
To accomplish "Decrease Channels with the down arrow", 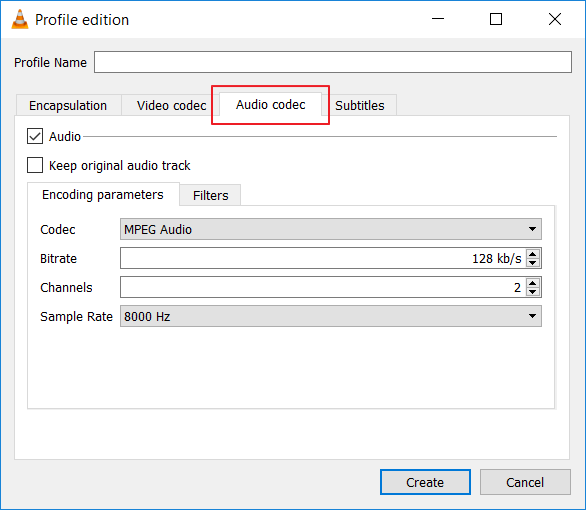I will pos(533,292).
